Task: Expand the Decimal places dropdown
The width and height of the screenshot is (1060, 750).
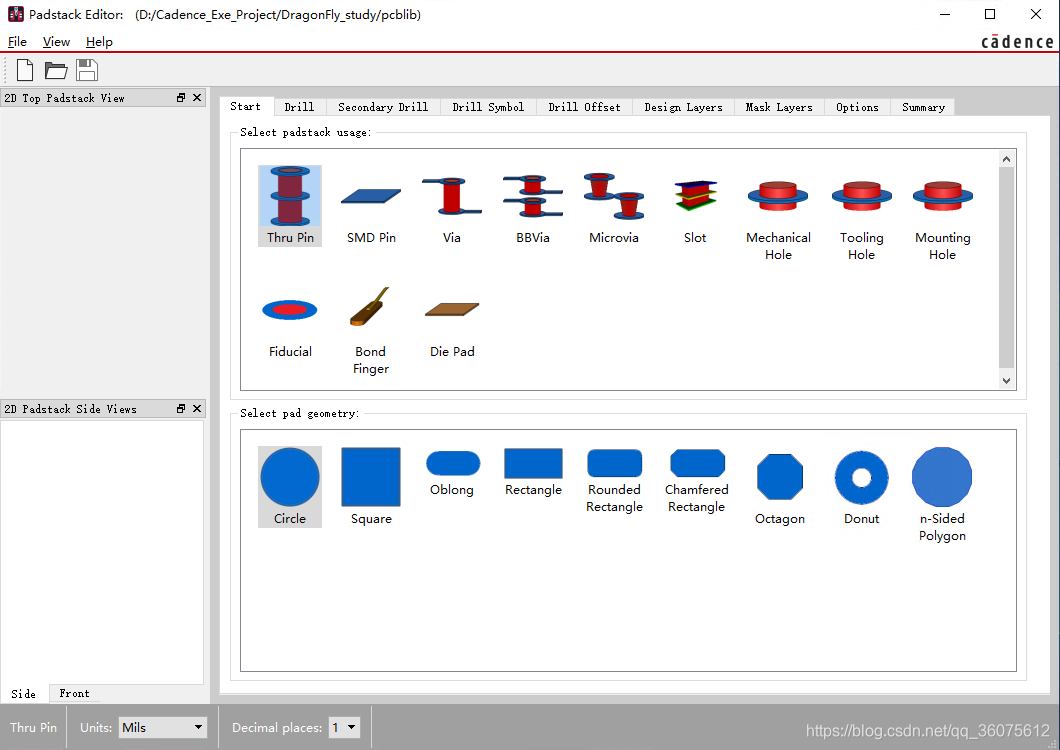Action: pyautogui.click(x=344, y=728)
